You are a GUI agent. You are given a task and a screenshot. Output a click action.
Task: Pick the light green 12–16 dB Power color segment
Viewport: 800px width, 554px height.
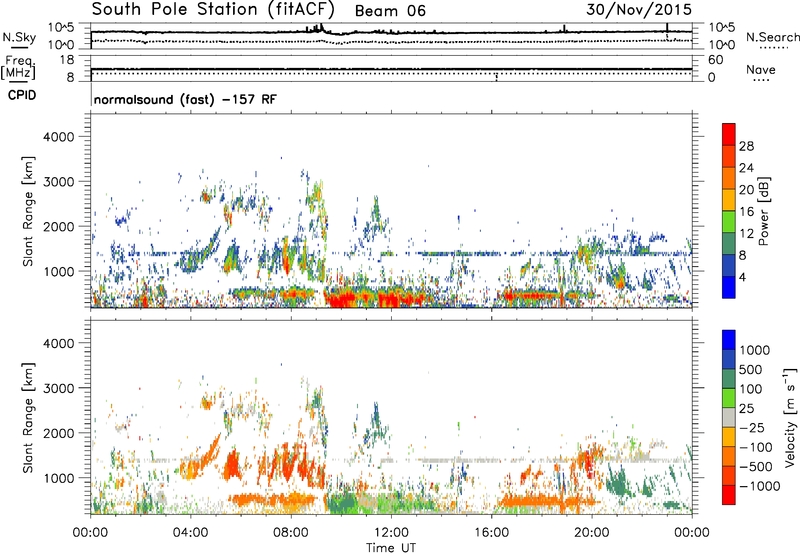729,221
